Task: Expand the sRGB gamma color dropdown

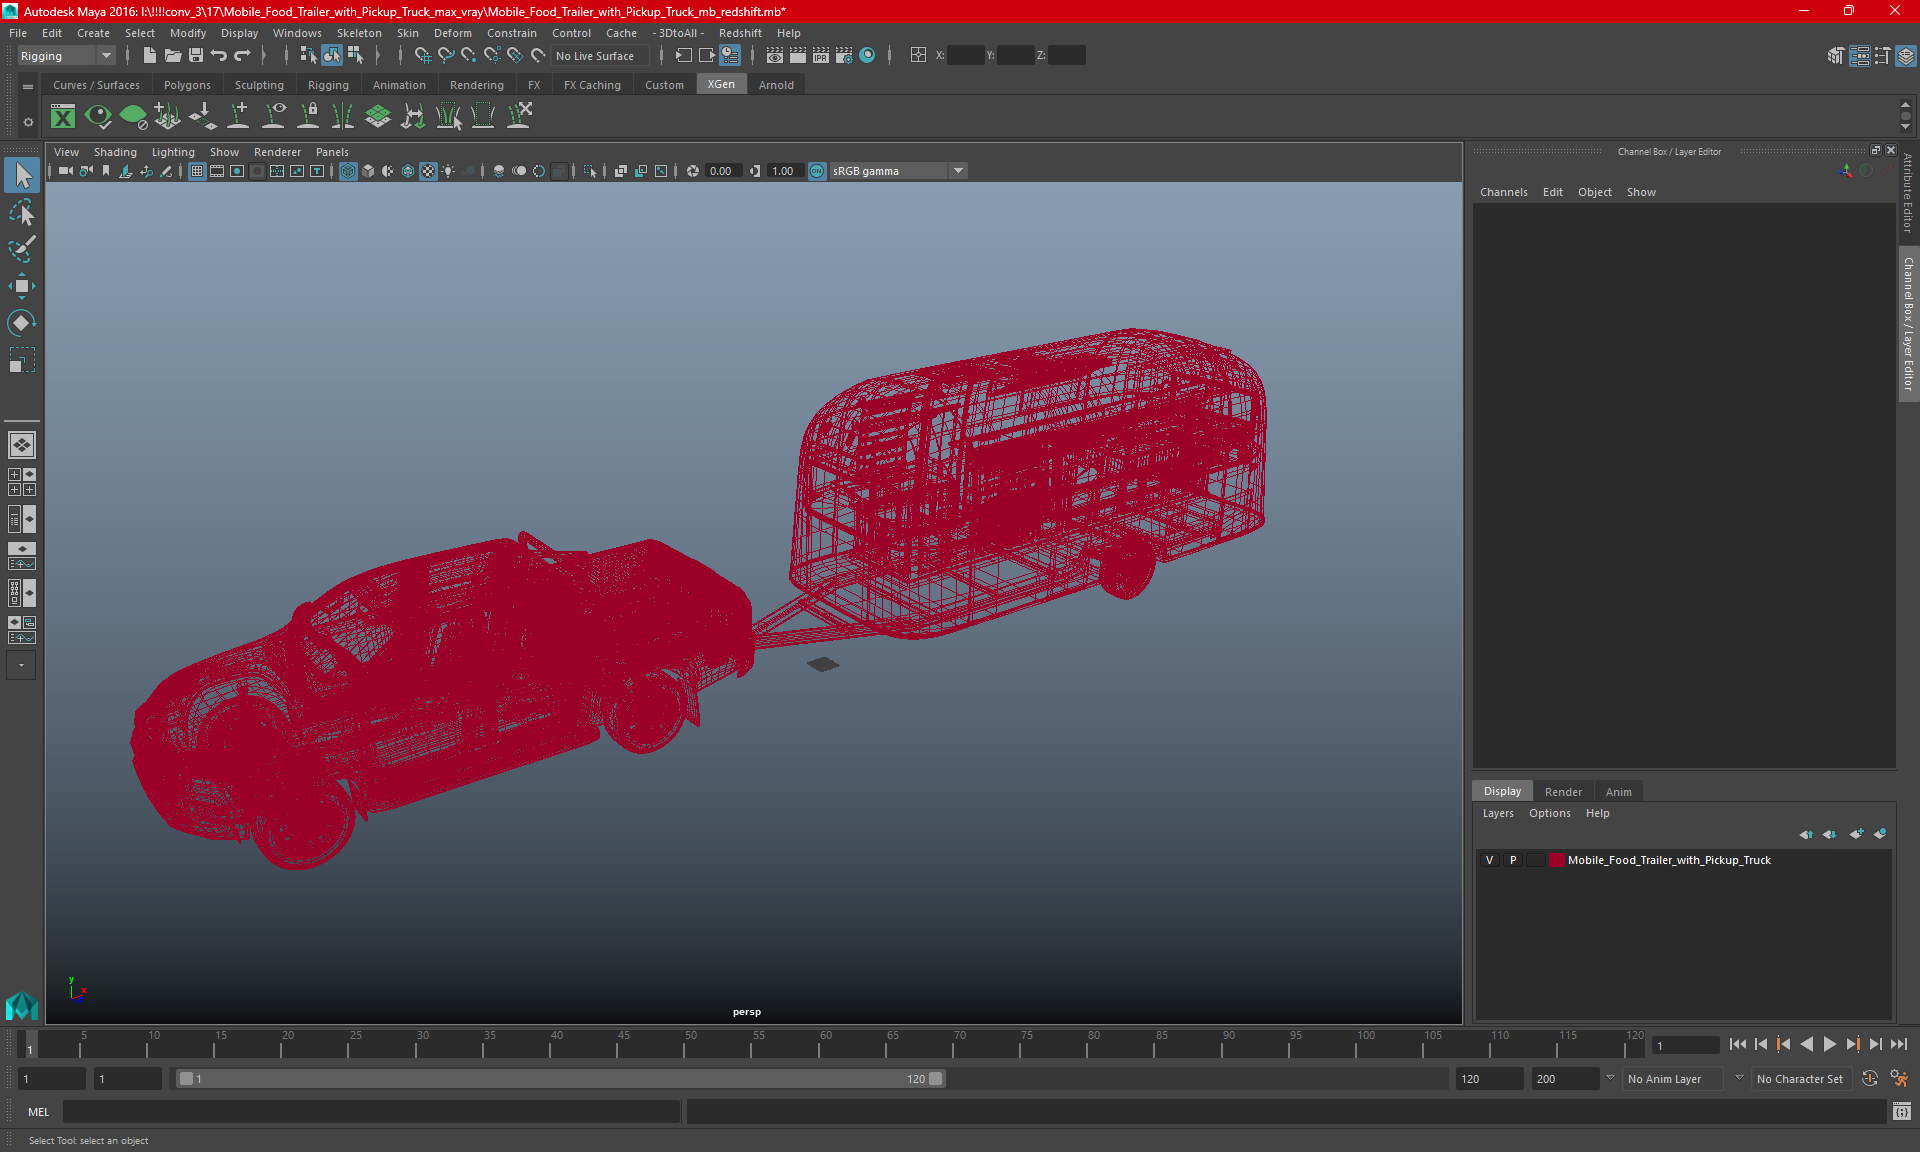Action: [958, 171]
